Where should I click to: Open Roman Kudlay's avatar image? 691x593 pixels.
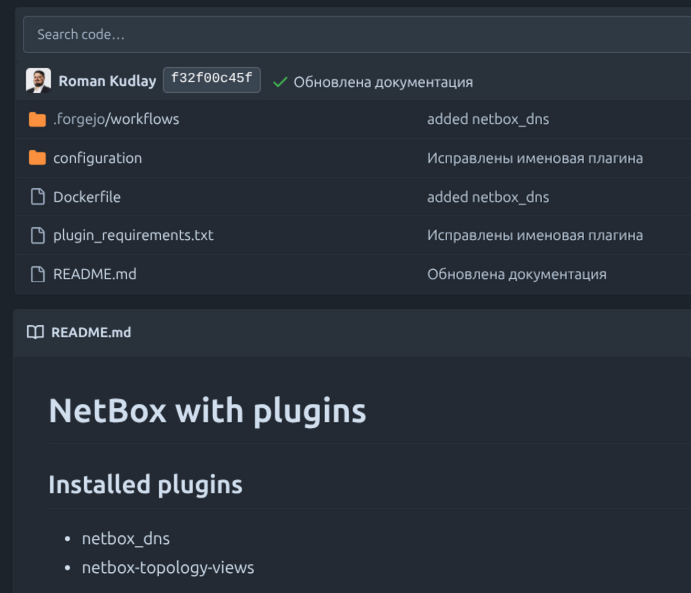click(x=38, y=81)
